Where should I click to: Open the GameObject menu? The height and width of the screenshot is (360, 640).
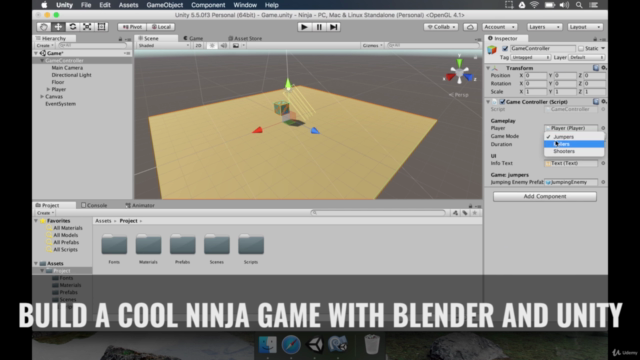coord(164,5)
